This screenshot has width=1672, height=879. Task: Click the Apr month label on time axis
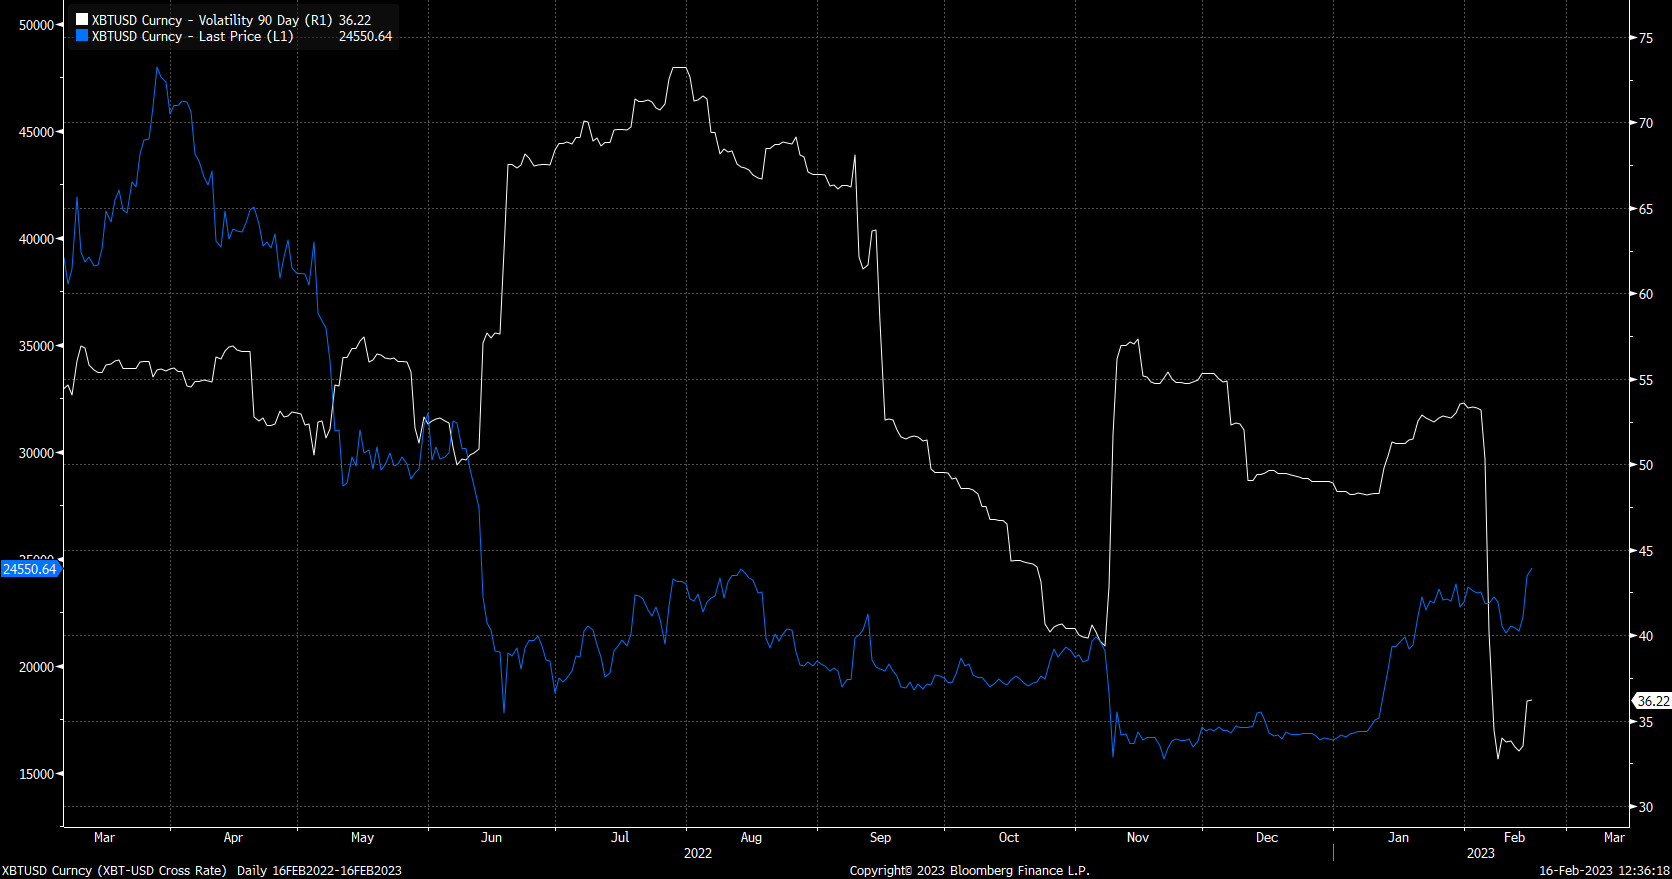point(233,838)
